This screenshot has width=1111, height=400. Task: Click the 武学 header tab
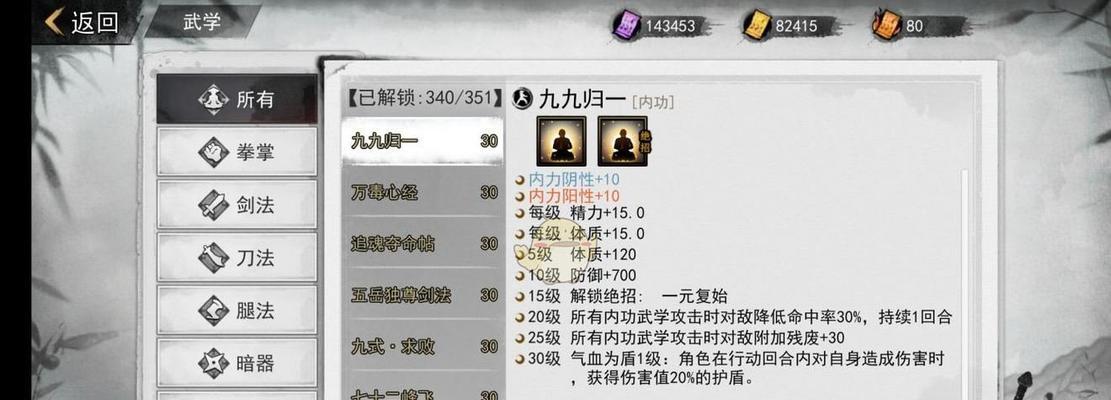(202, 21)
